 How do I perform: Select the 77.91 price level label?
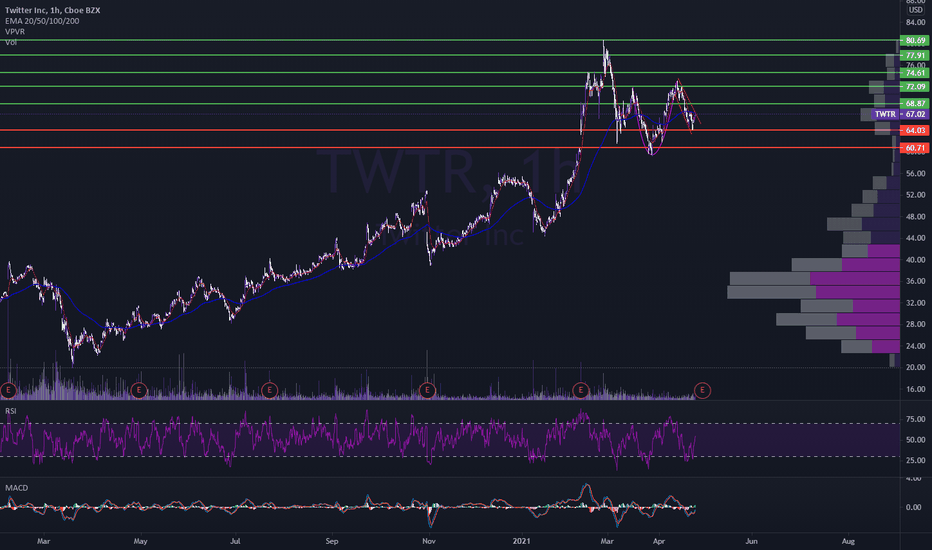tap(915, 55)
